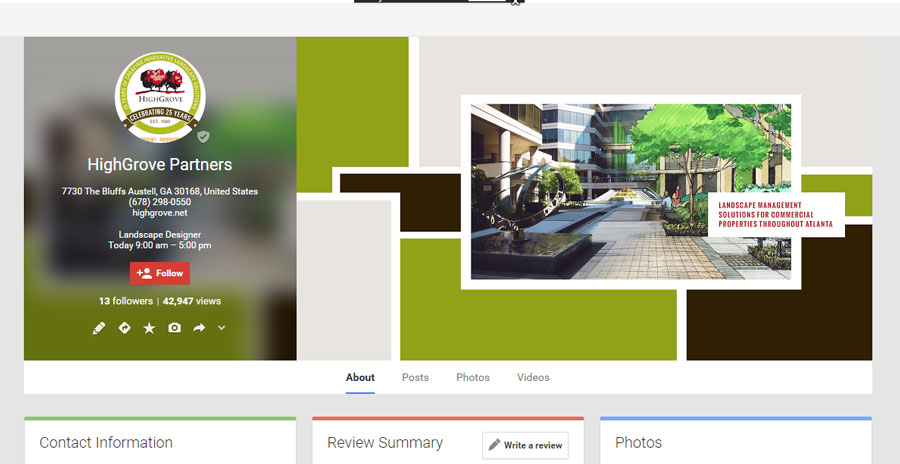Click the Landscape Designer category text
This screenshot has width=900, height=464.
click(160, 234)
